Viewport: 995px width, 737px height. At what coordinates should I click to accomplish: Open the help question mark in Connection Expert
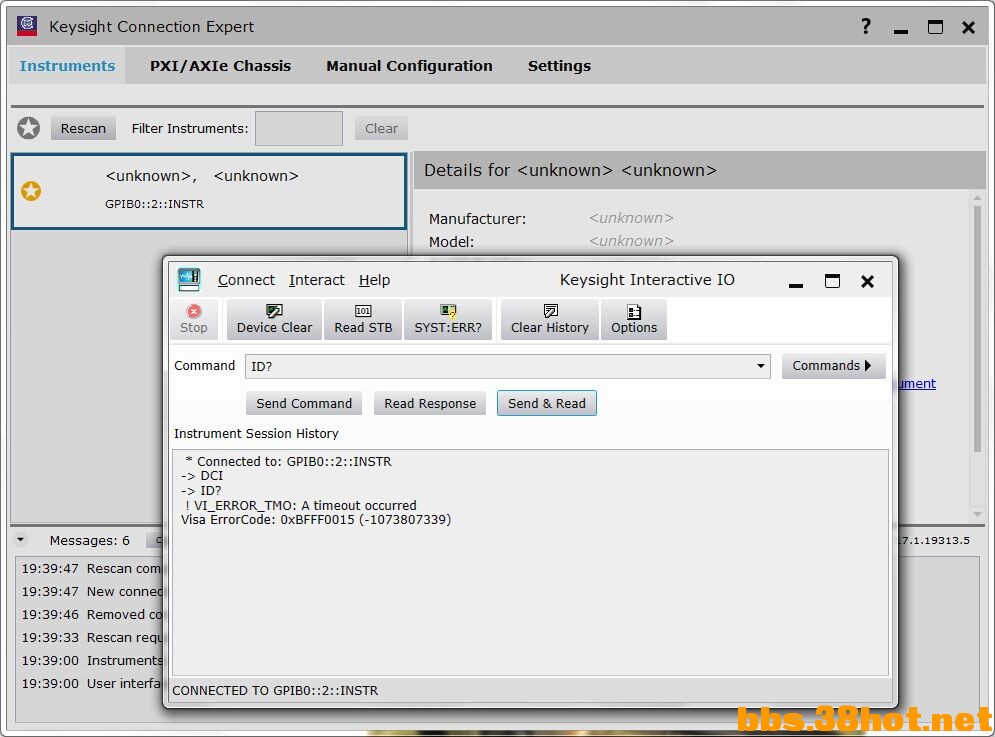866,27
